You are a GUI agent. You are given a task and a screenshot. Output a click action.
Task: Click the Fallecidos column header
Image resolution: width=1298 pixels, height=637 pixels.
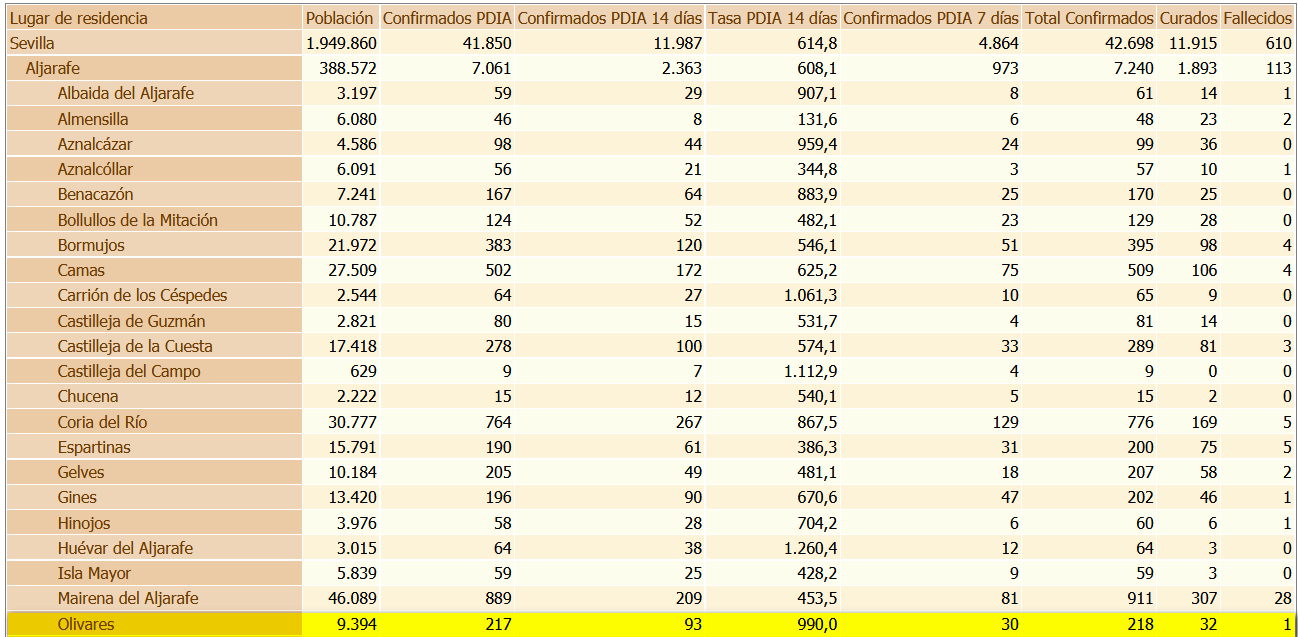(1257, 18)
